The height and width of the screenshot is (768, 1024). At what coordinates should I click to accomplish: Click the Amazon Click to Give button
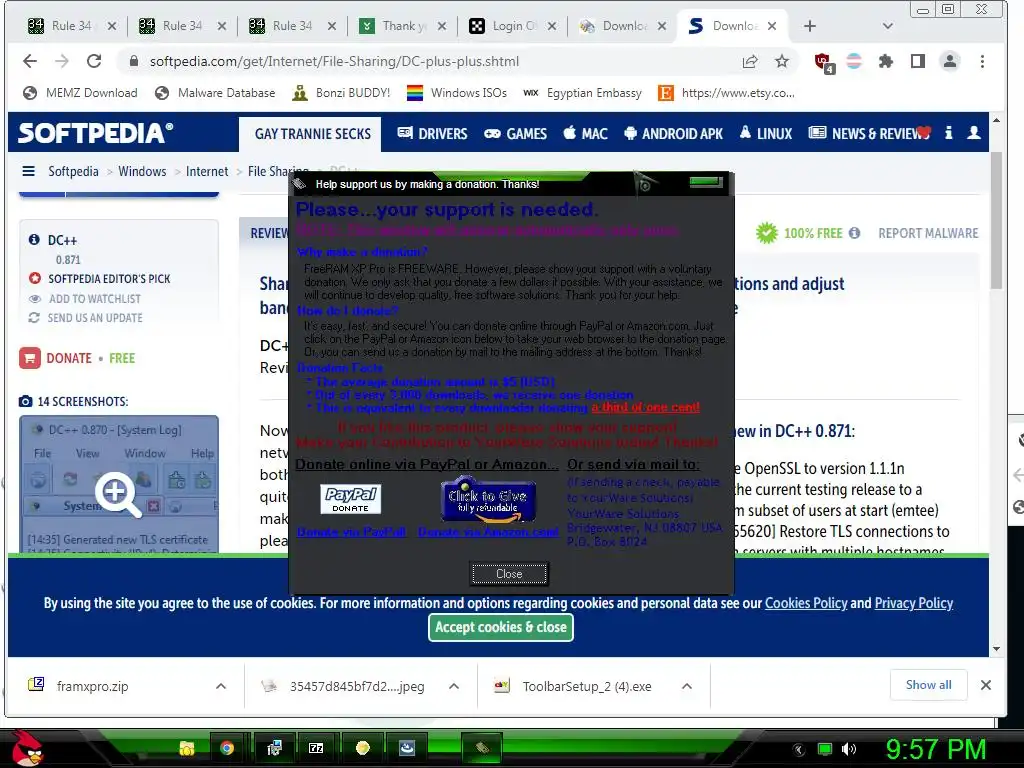pyautogui.click(x=488, y=500)
